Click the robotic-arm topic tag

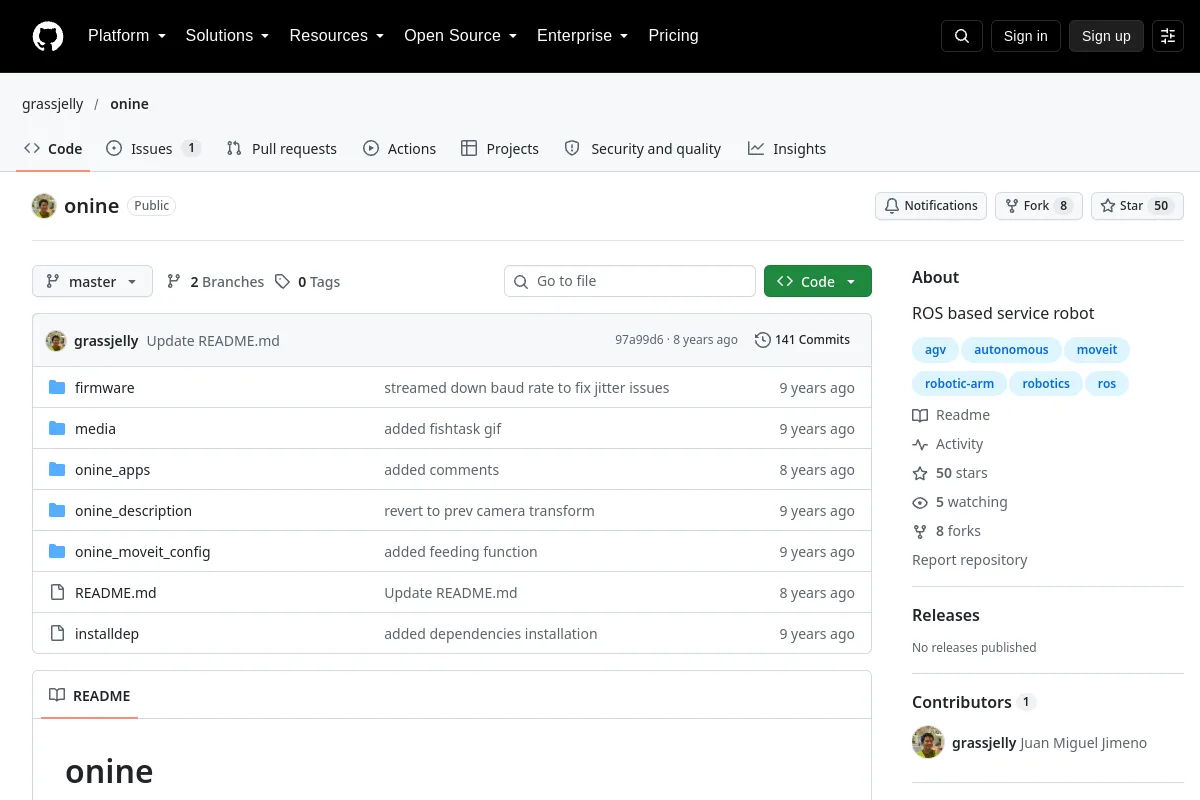pyautogui.click(x=959, y=384)
